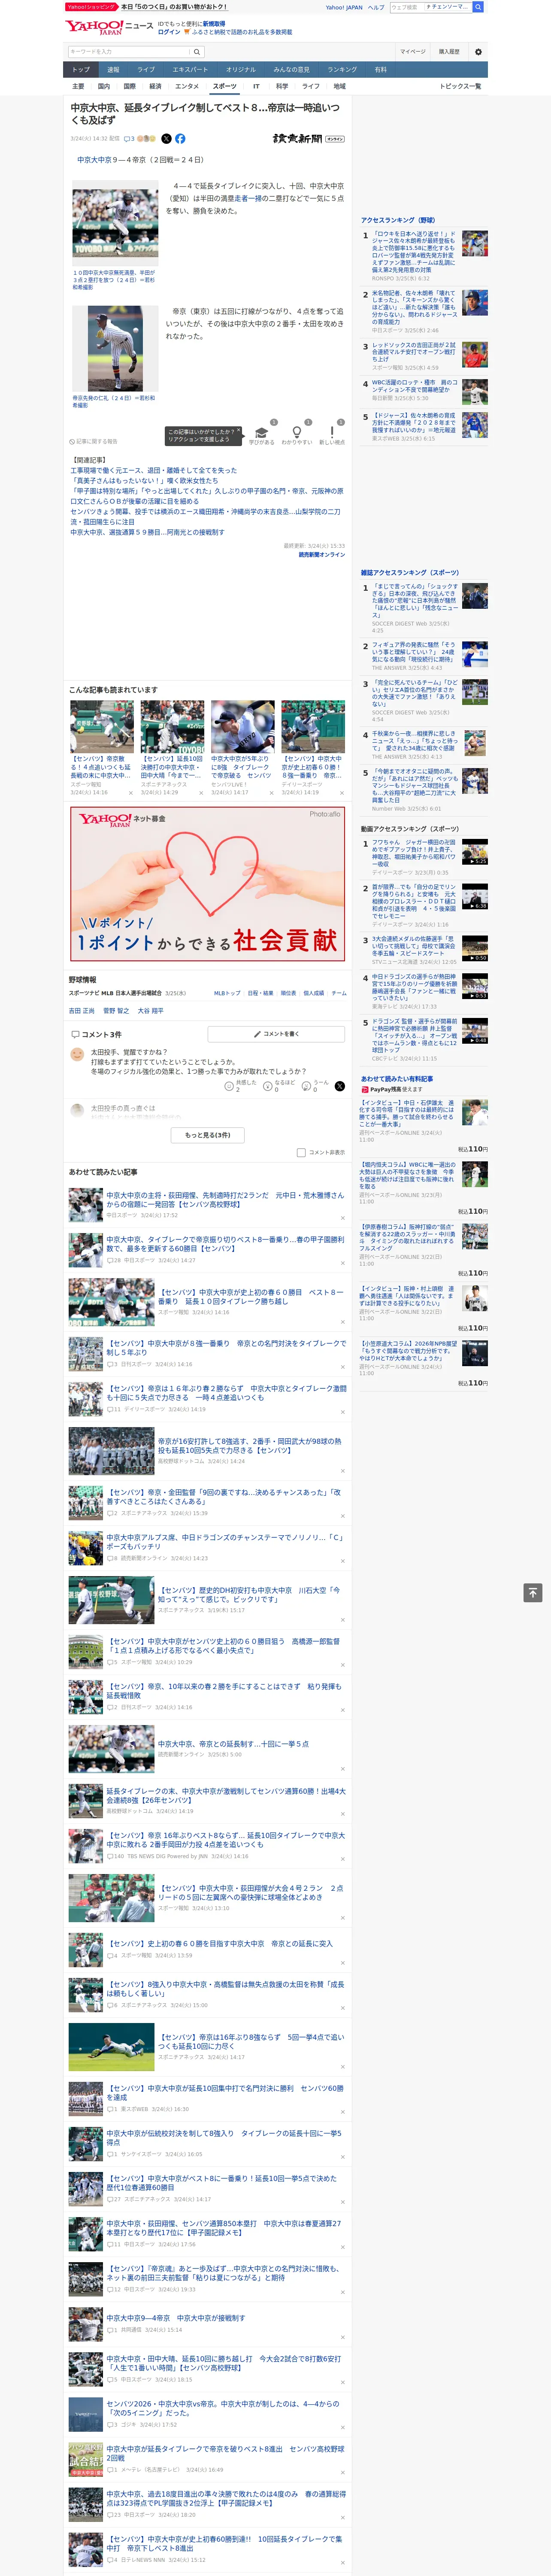Click player link 吉田 正尚
The image size is (551, 2576).
(x=82, y=1011)
